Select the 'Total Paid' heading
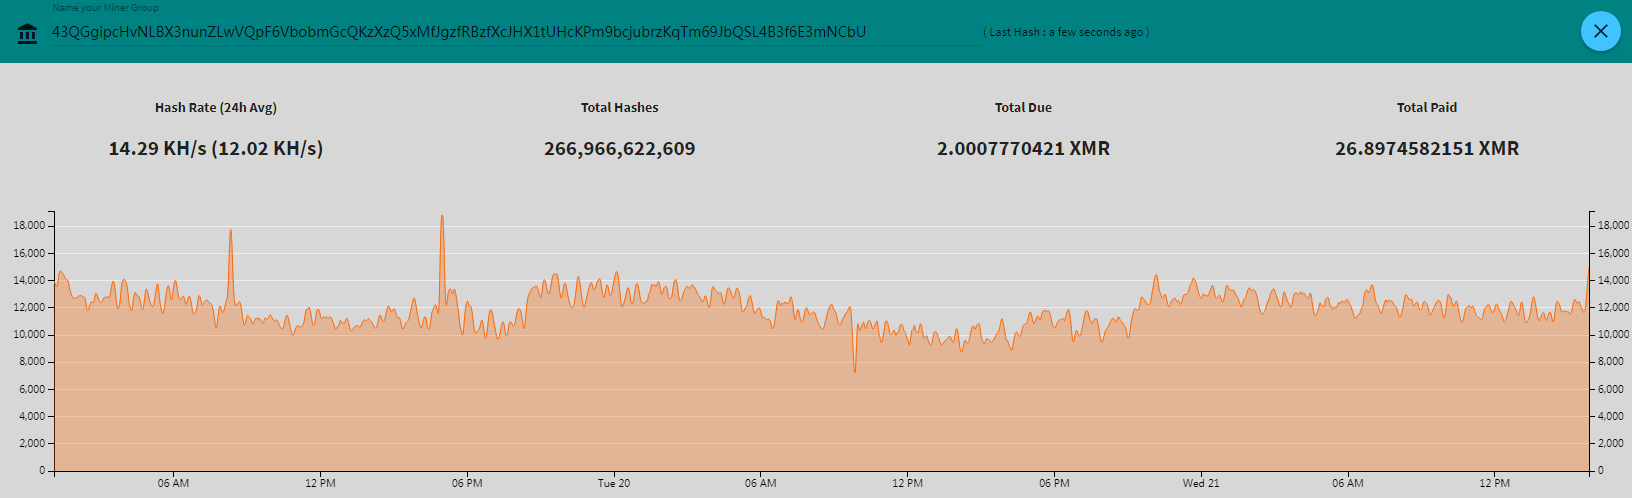Screen dimensions: 1632x498 click(x=1426, y=108)
